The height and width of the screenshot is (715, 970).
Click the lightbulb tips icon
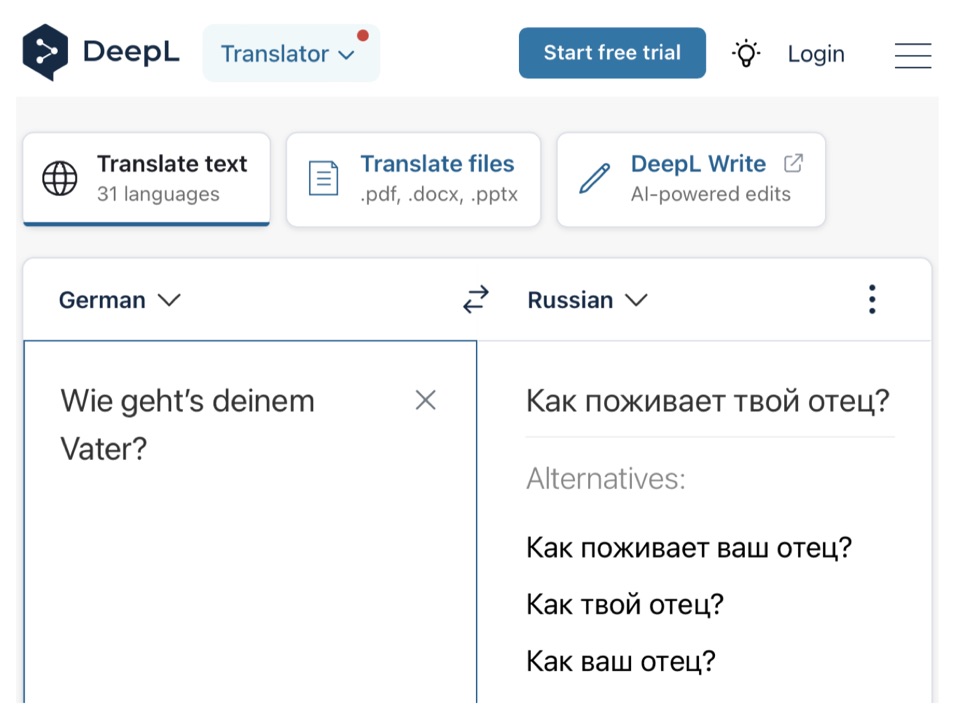click(x=746, y=54)
